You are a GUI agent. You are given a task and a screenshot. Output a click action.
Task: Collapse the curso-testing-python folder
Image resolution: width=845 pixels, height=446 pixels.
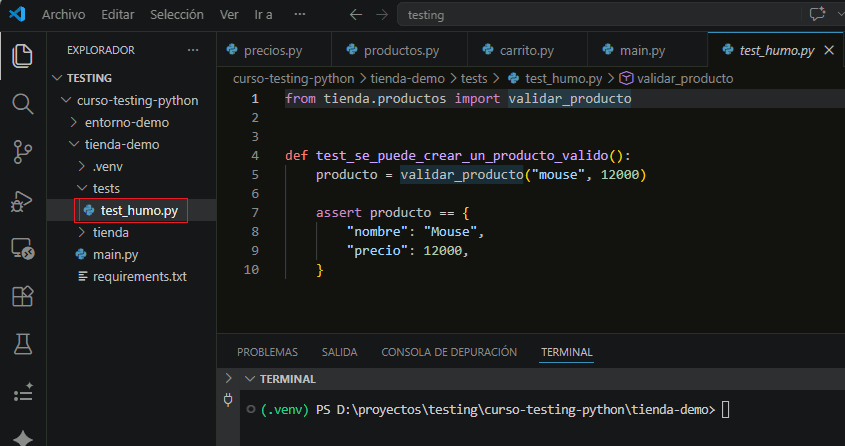coord(66,100)
